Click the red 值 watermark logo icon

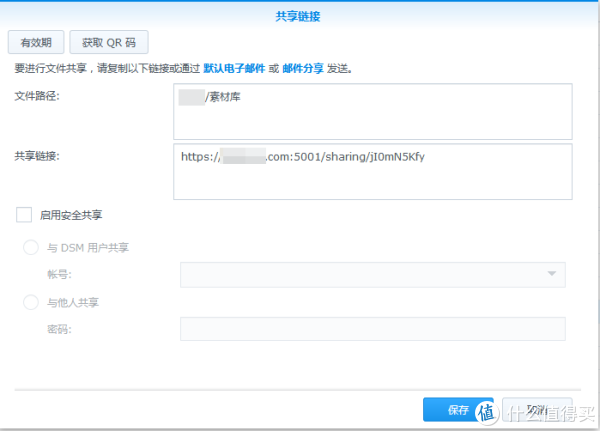(x=484, y=411)
